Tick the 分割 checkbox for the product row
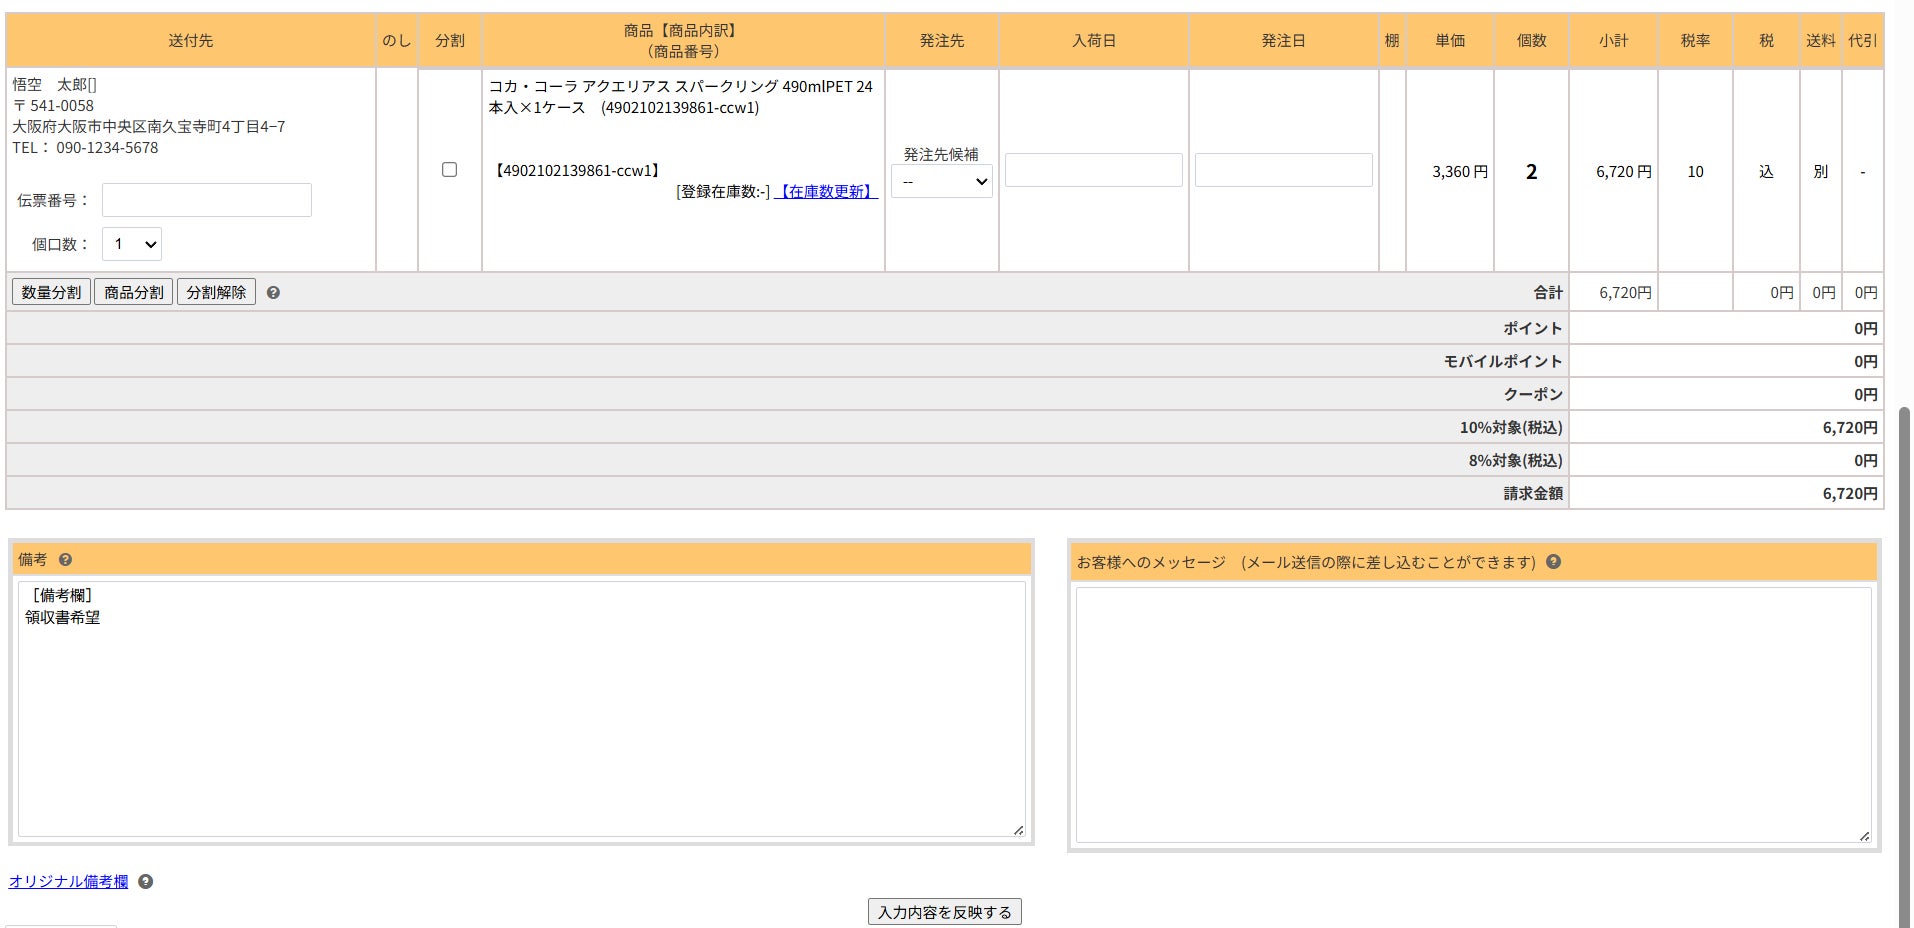Screen dimensions: 1914x928 point(449,170)
